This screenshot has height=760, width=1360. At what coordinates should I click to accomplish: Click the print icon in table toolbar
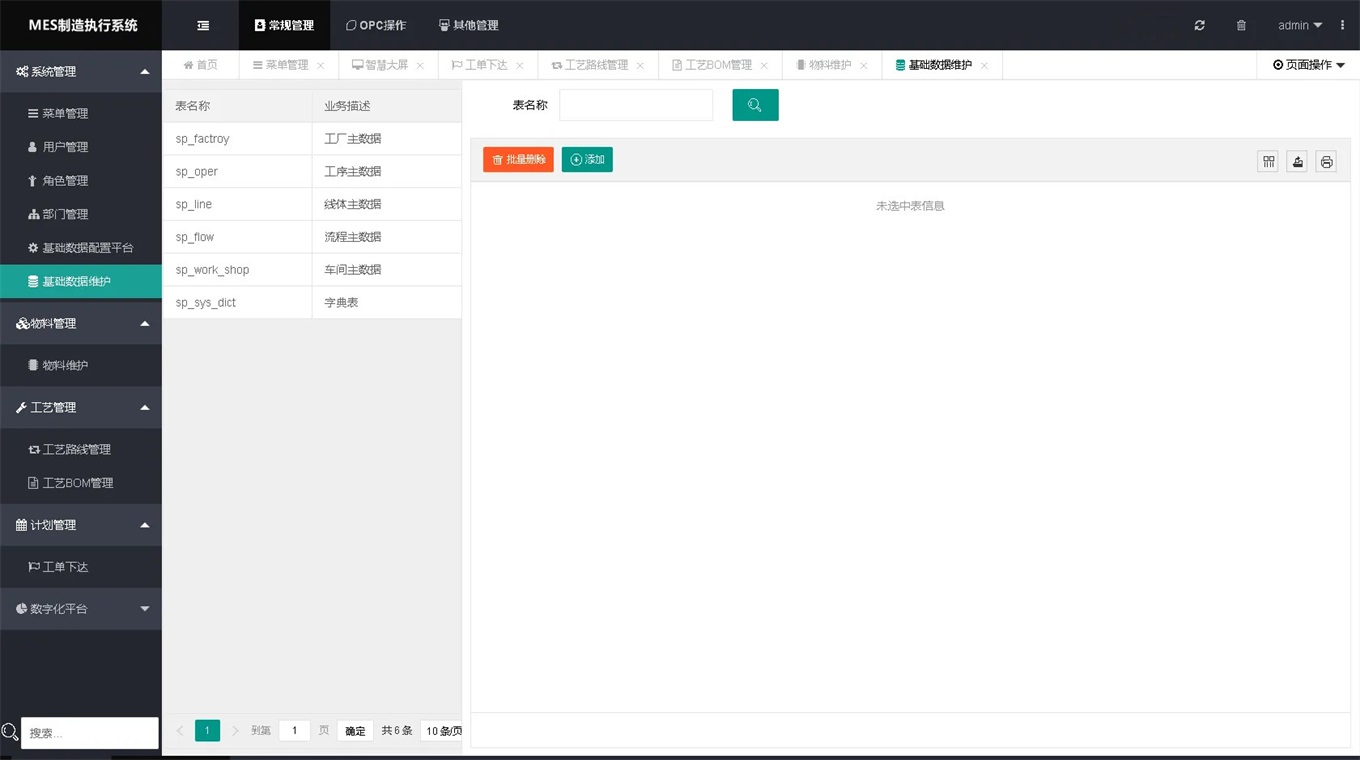[x=1326, y=162]
